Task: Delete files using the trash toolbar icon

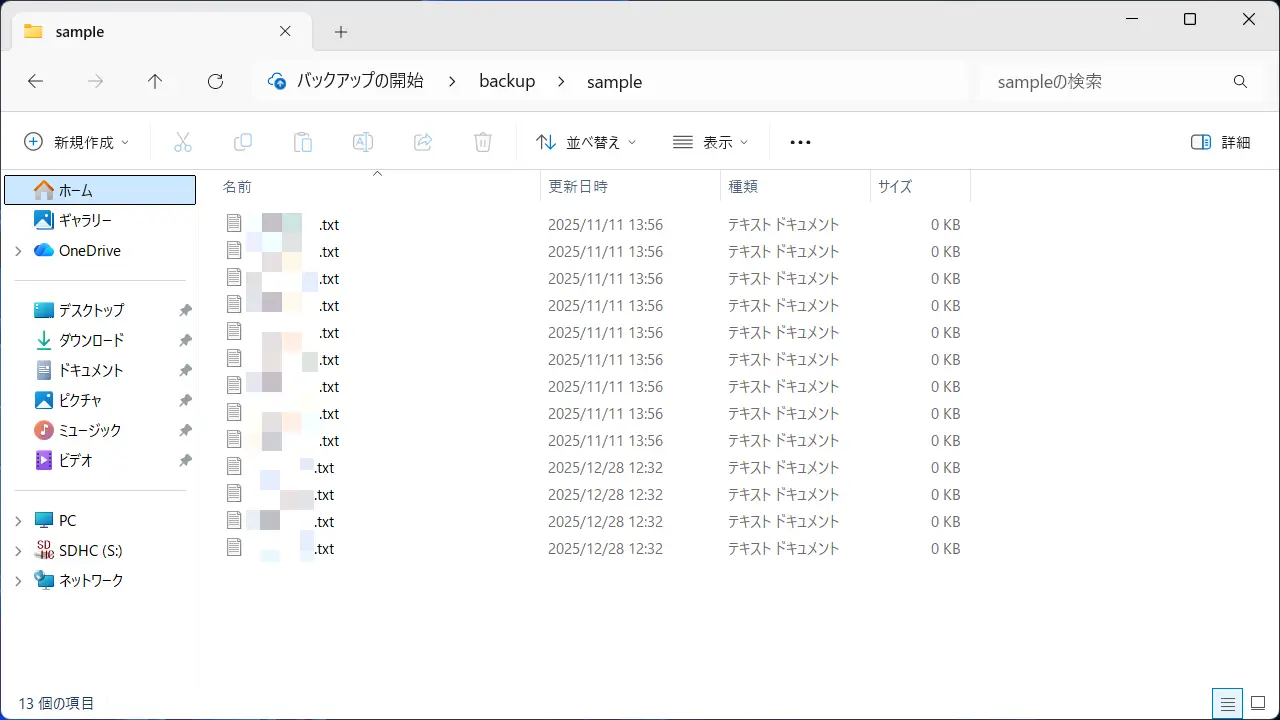Action: pos(483,141)
